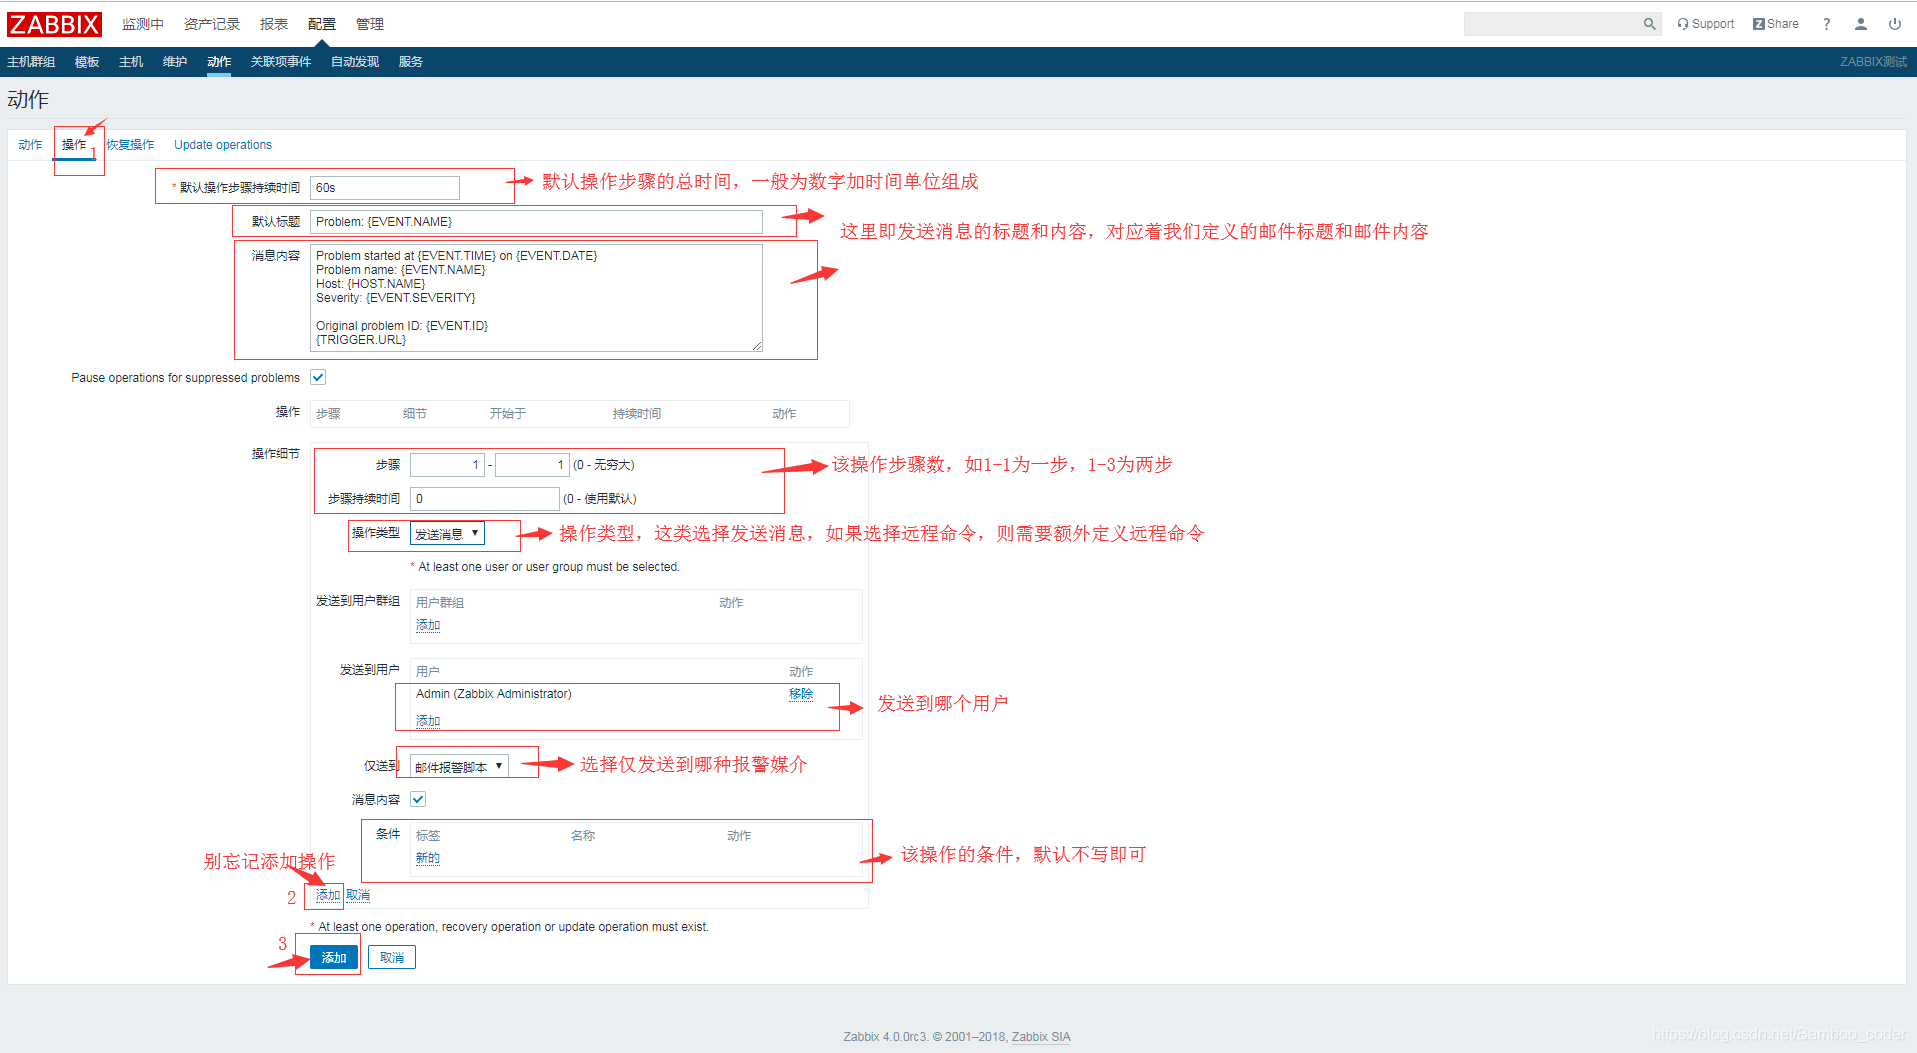1917x1053 pixels.
Task: Add a user group via 添加 link
Action: pyautogui.click(x=428, y=625)
